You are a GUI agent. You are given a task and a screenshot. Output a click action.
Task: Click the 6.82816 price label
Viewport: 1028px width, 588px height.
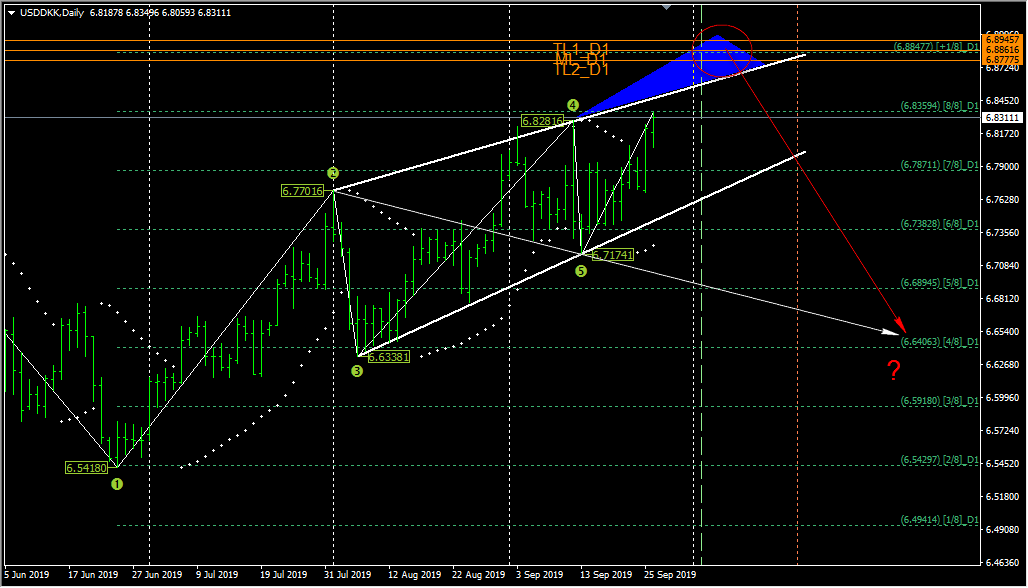pyautogui.click(x=542, y=121)
